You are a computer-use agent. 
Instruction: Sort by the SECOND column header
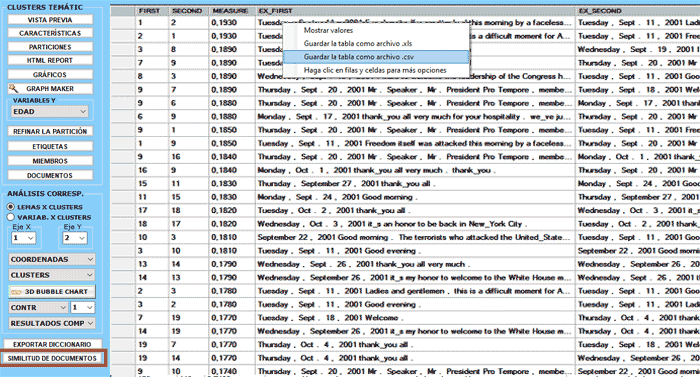(x=189, y=11)
